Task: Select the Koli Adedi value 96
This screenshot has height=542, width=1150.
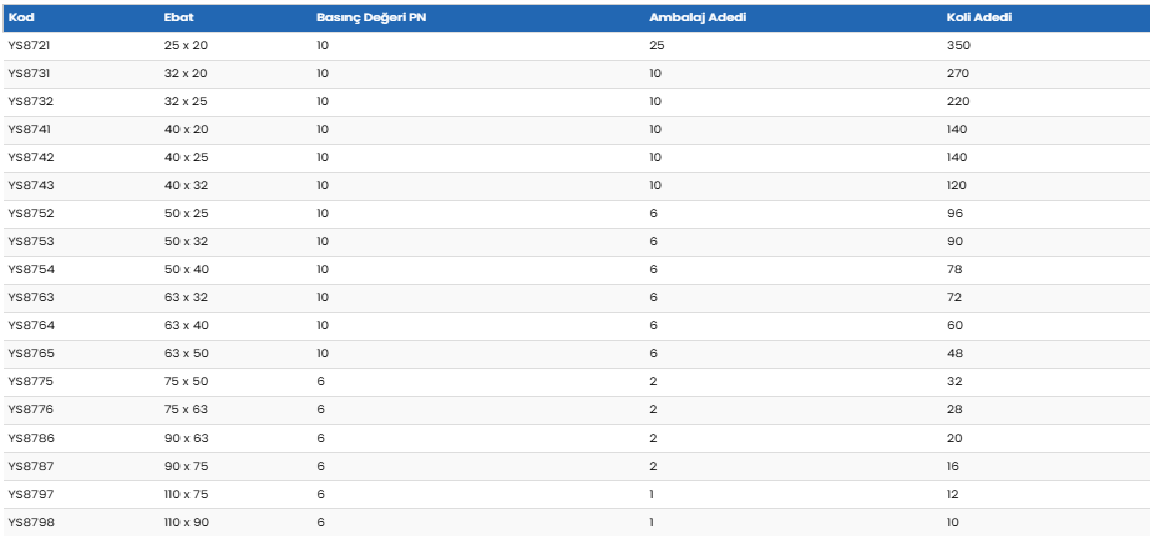Action: (x=954, y=213)
